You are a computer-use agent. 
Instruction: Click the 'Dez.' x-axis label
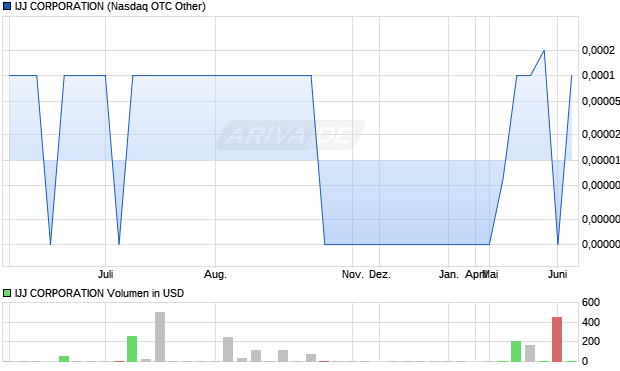pyautogui.click(x=380, y=274)
